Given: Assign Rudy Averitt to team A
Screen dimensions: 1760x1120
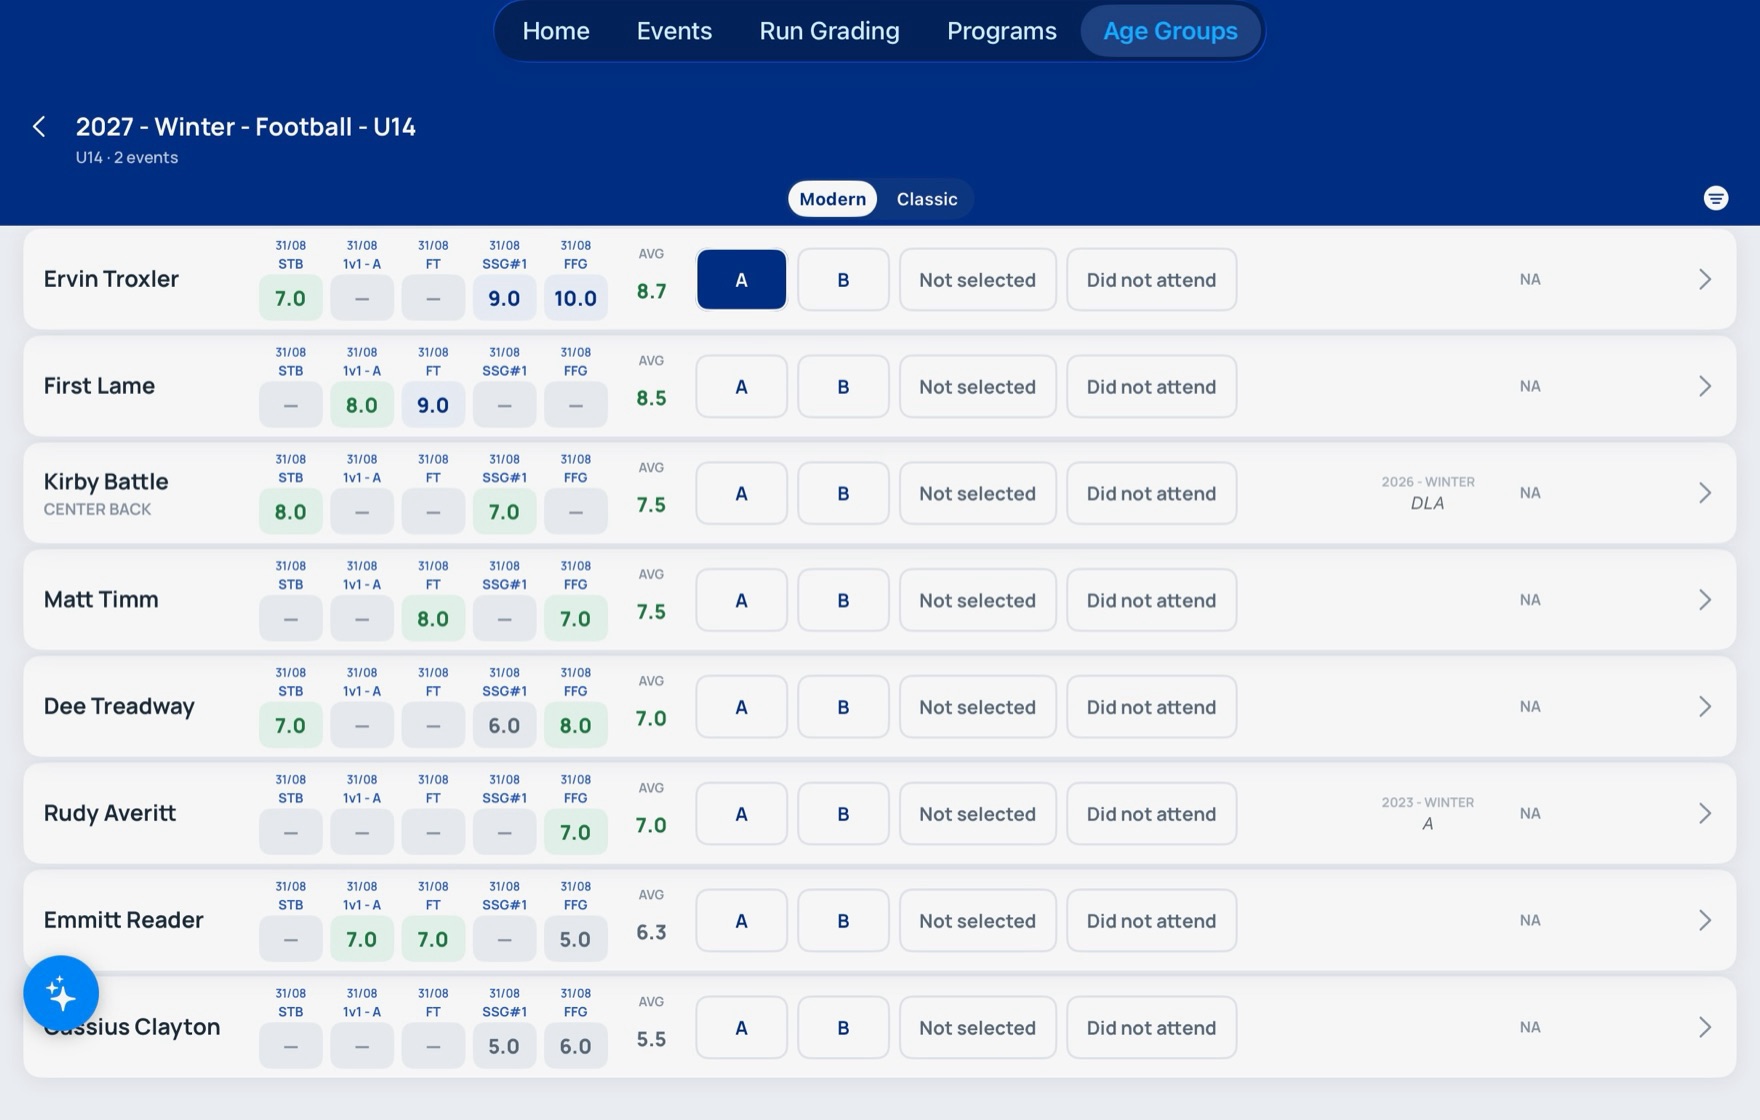Looking at the screenshot, I should (x=741, y=814).
